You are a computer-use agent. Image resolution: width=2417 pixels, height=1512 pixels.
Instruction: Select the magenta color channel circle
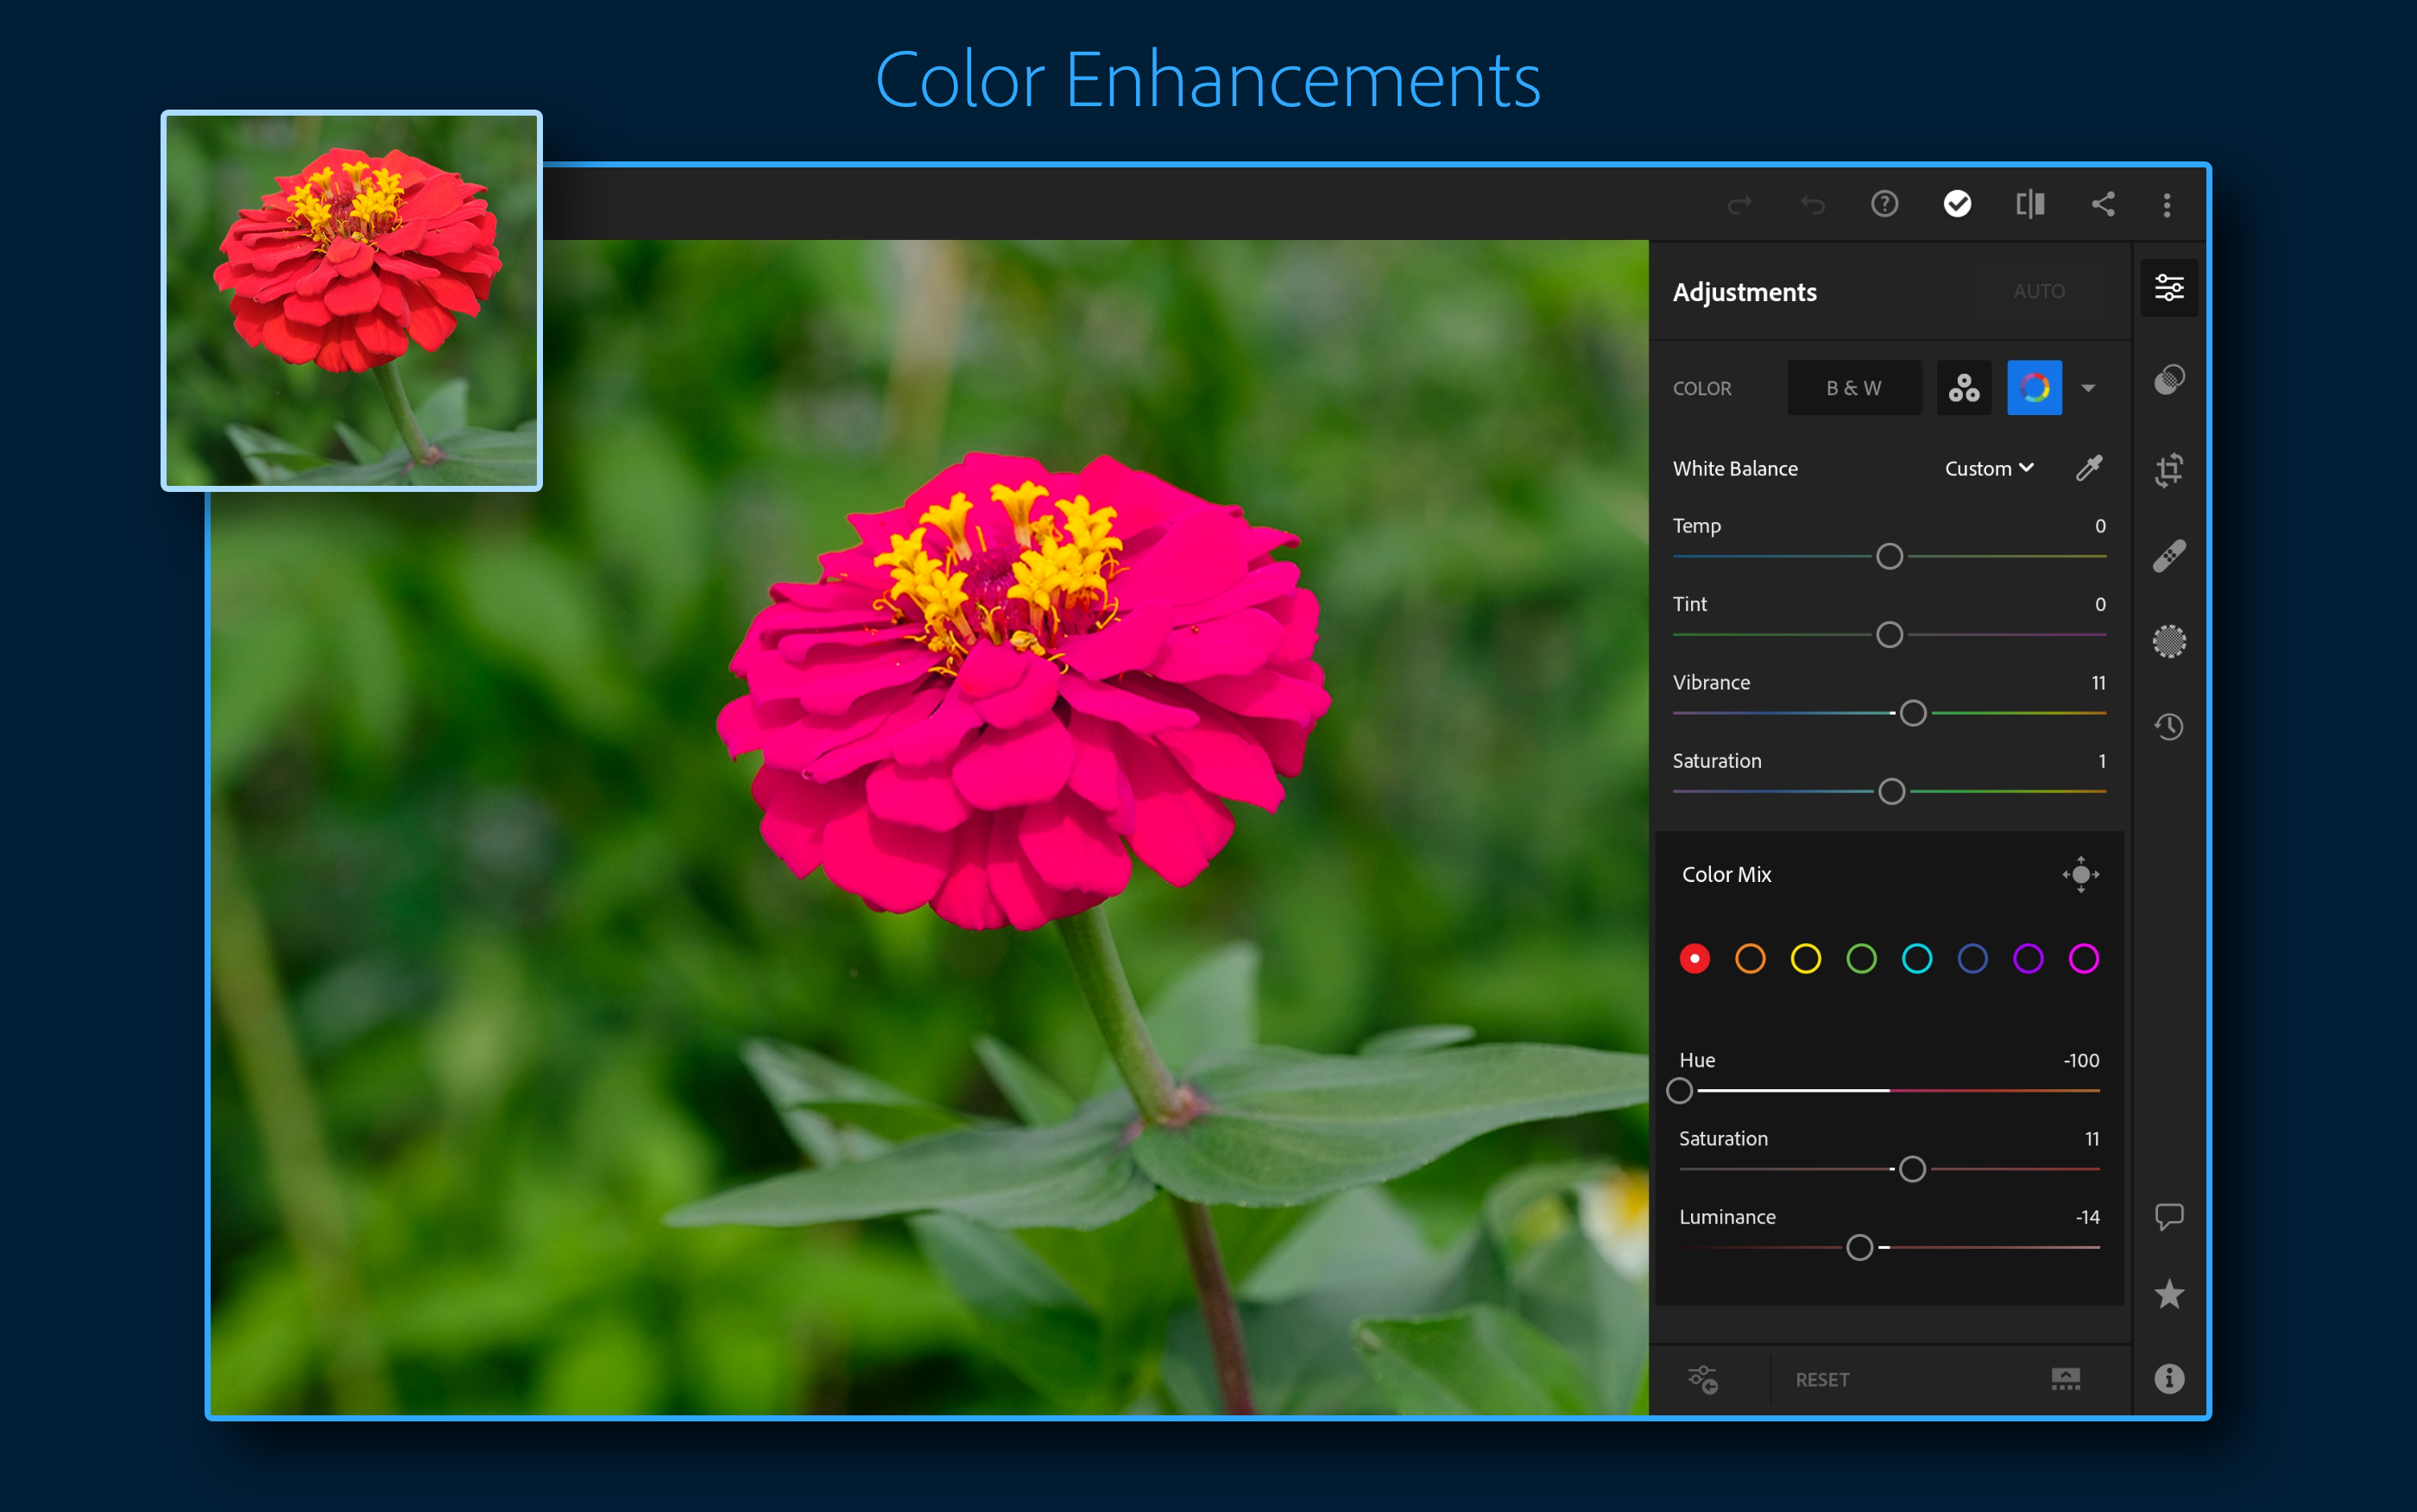coord(2083,959)
